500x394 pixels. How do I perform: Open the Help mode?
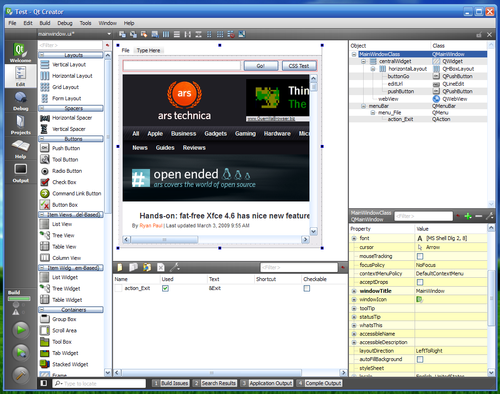(20, 149)
